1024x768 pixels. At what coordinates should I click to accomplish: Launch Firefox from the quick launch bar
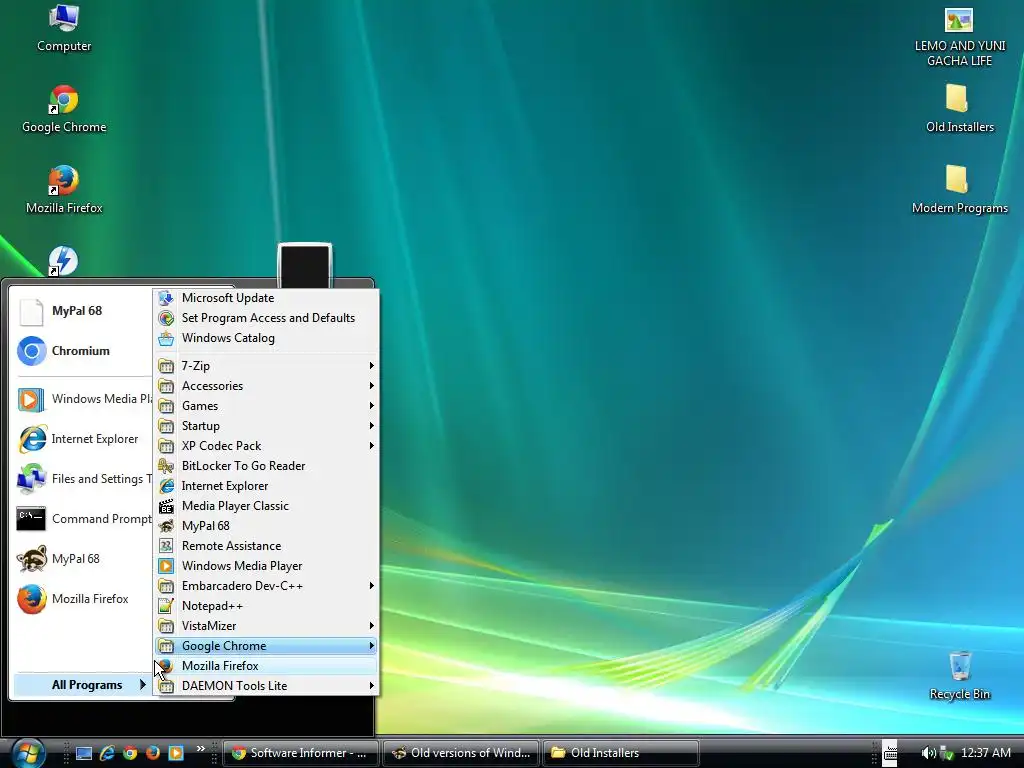pyautogui.click(x=153, y=753)
